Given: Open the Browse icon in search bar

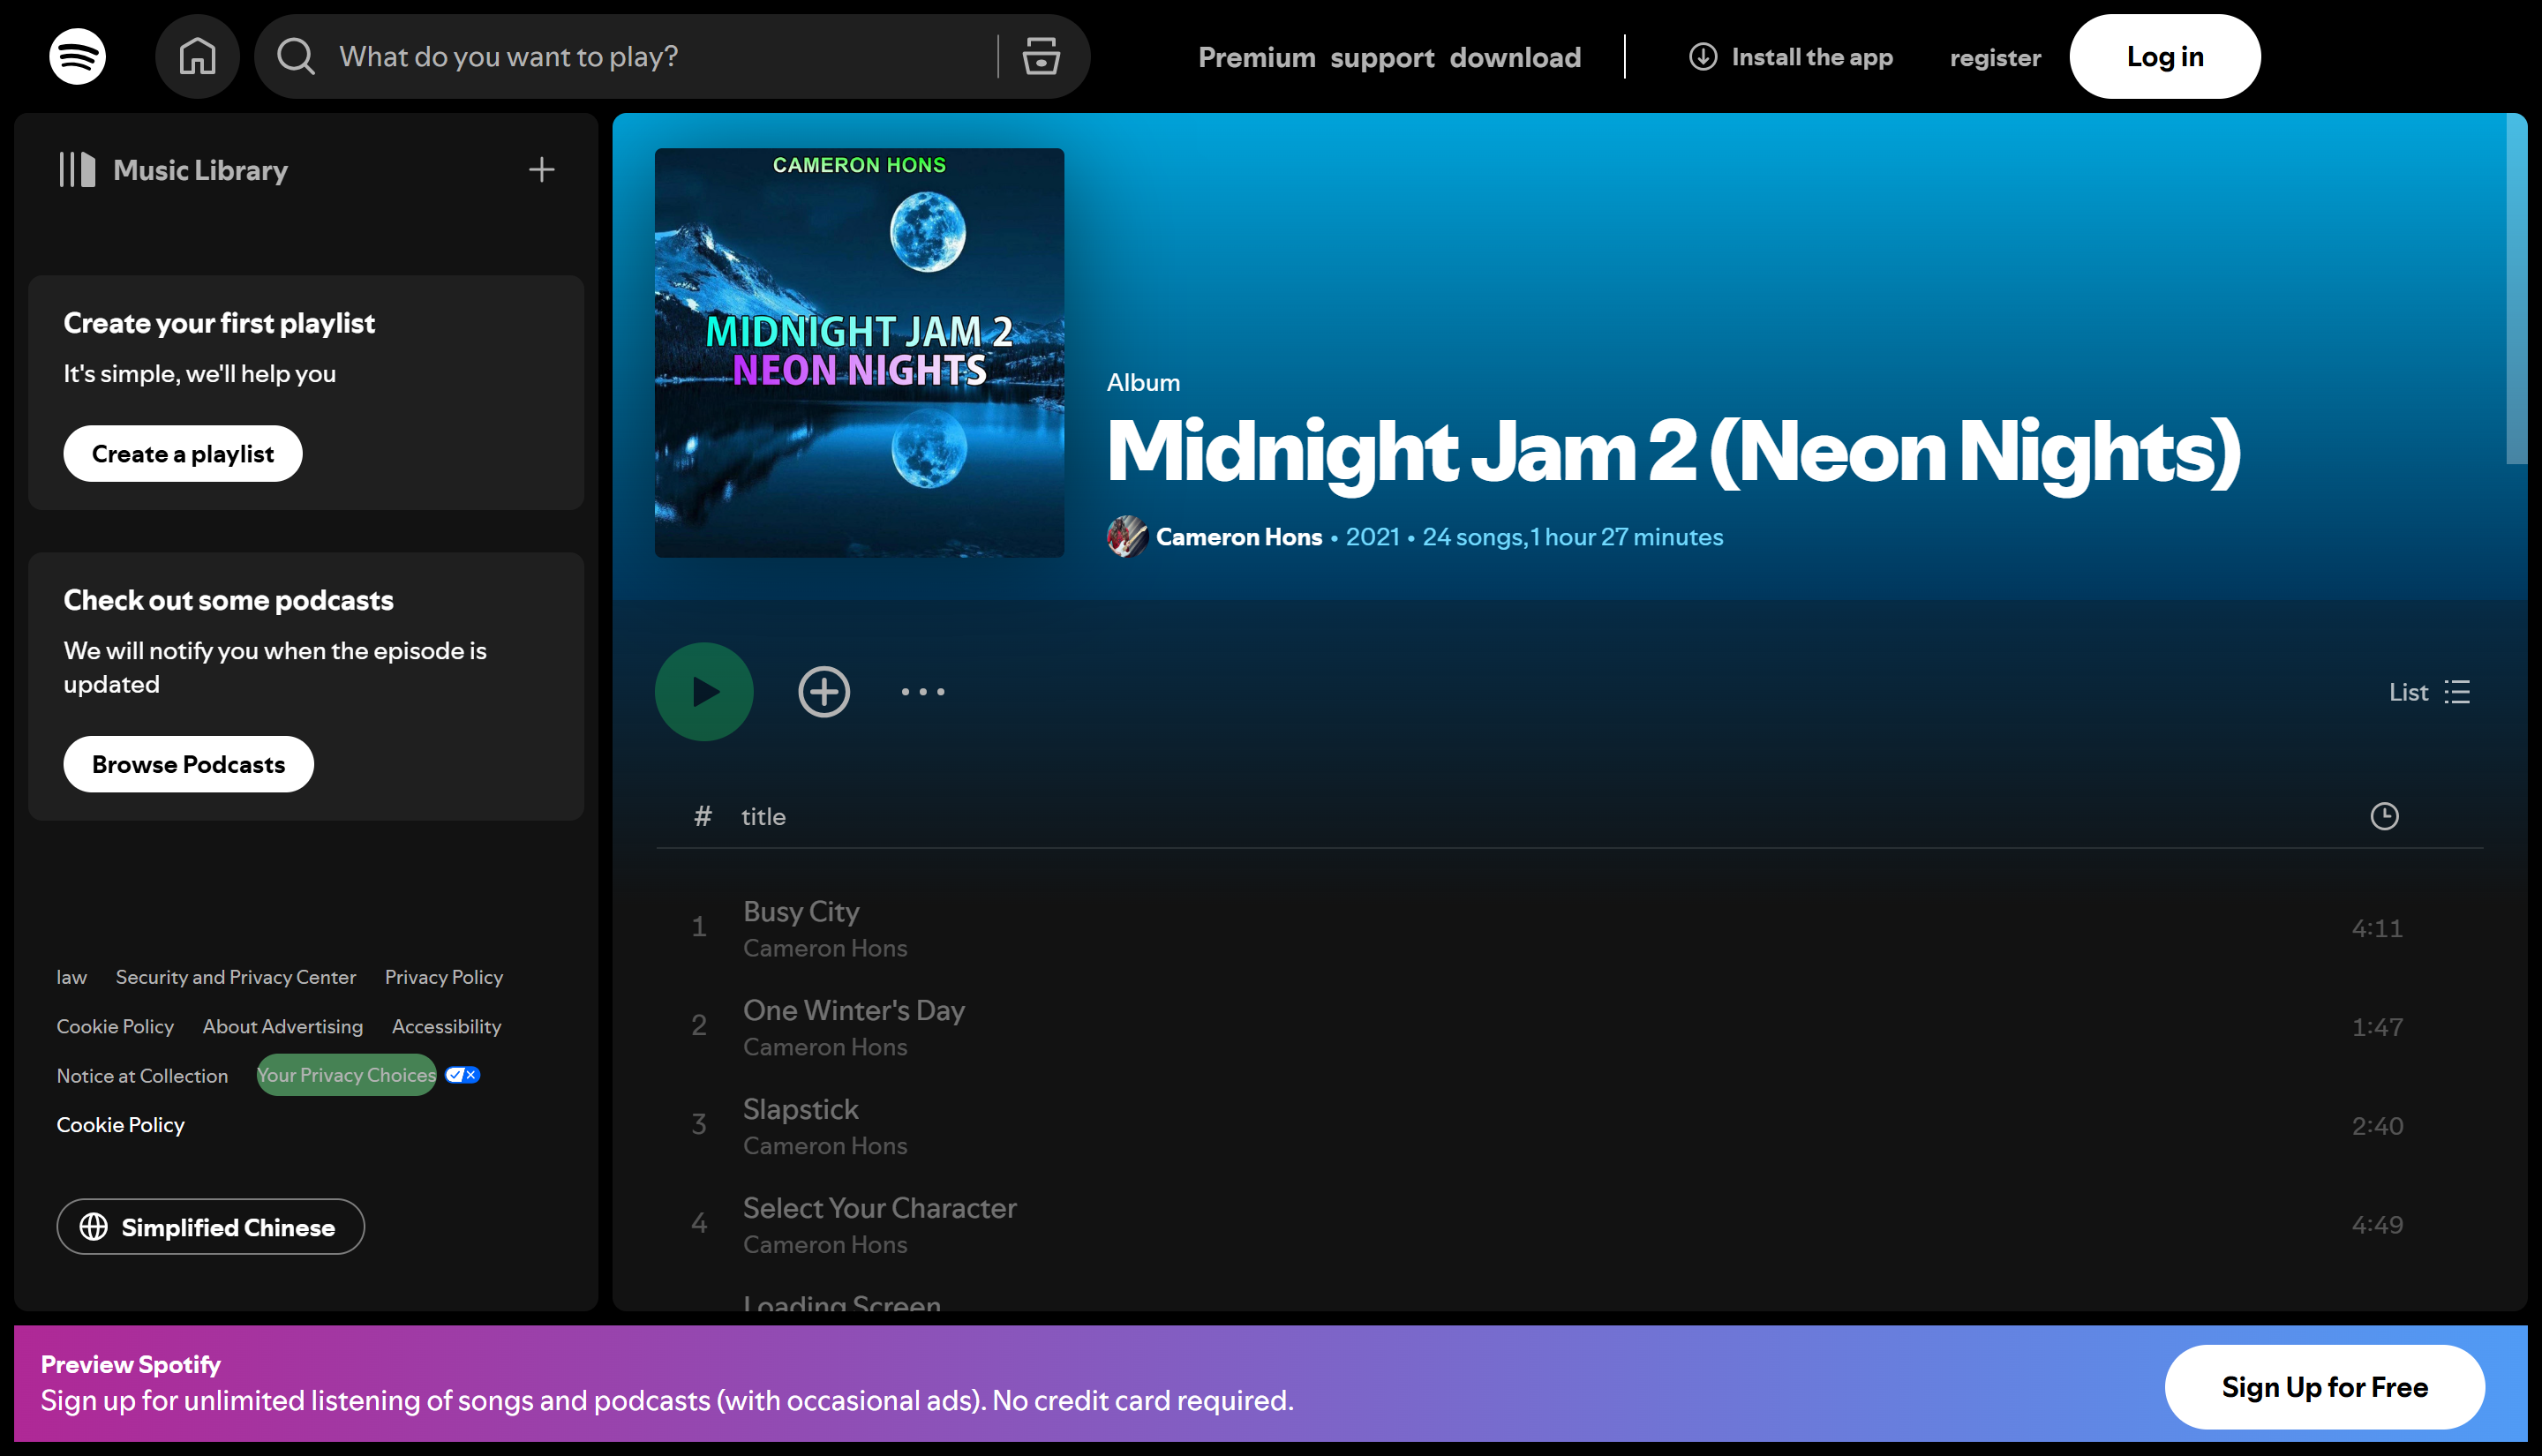Looking at the screenshot, I should click(1041, 56).
